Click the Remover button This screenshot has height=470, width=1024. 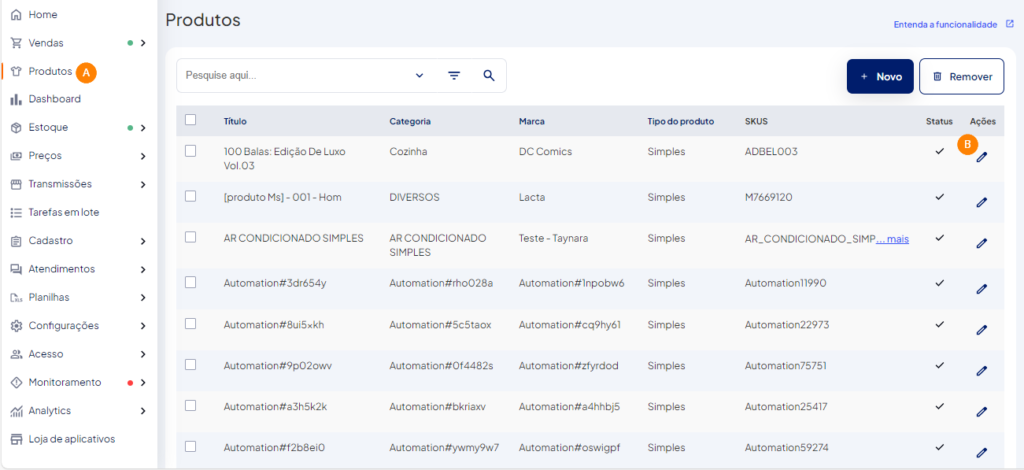(961, 76)
